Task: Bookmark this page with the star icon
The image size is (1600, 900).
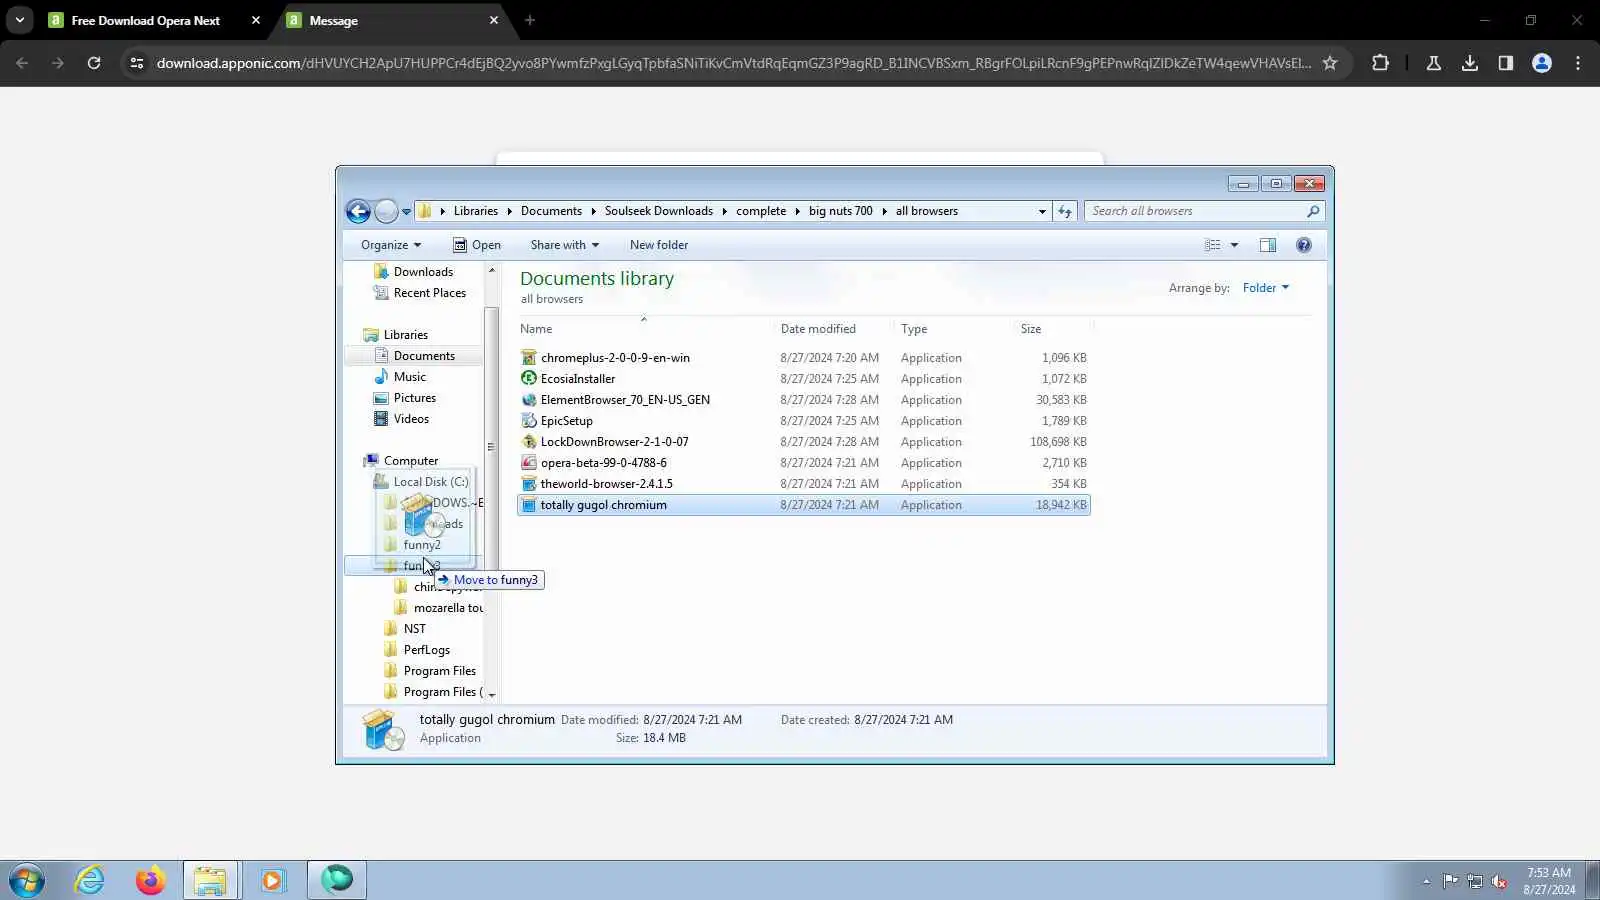Action: (x=1330, y=63)
